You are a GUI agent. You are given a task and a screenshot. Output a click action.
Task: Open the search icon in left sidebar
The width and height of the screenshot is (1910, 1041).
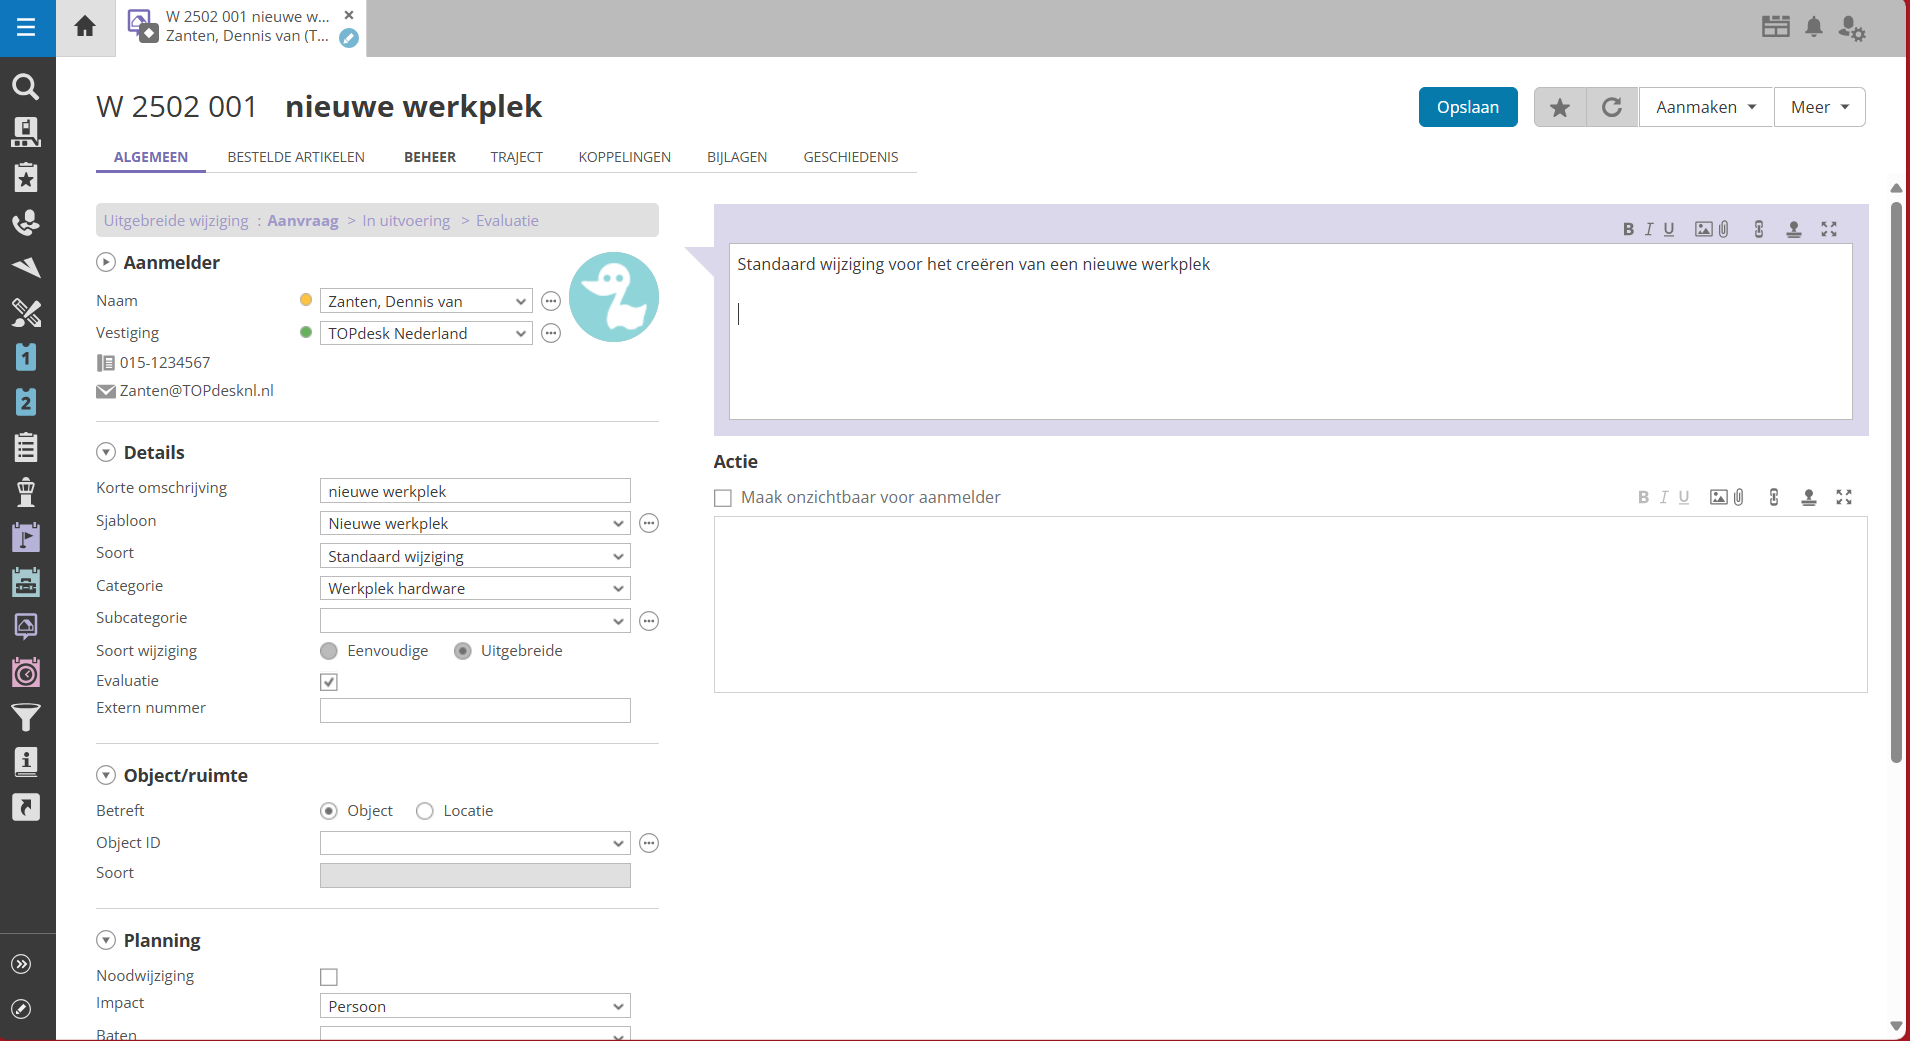26,87
